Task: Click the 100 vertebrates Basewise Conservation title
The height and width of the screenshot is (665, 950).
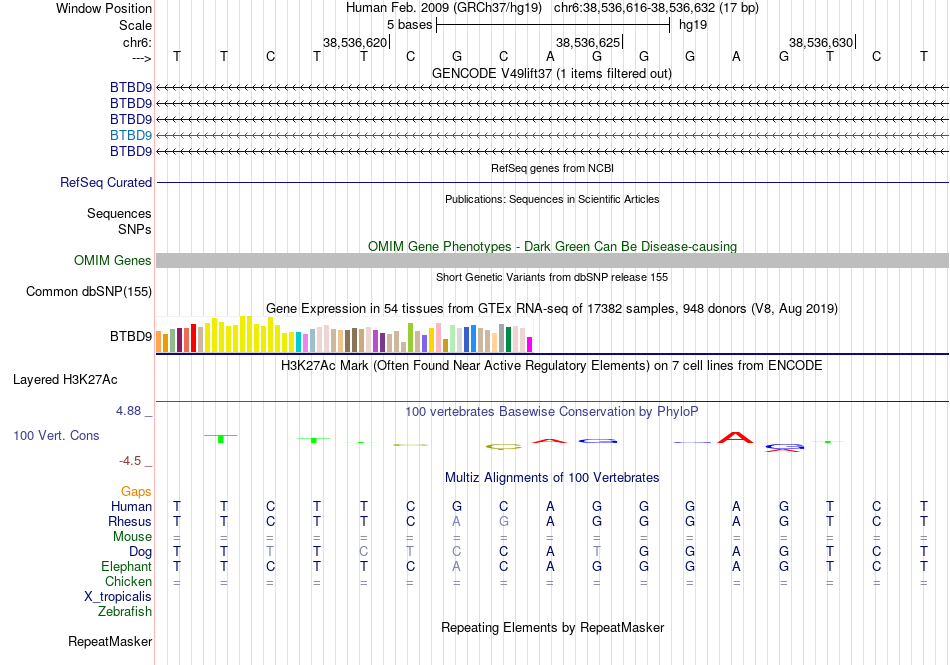Action: point(552,412)
